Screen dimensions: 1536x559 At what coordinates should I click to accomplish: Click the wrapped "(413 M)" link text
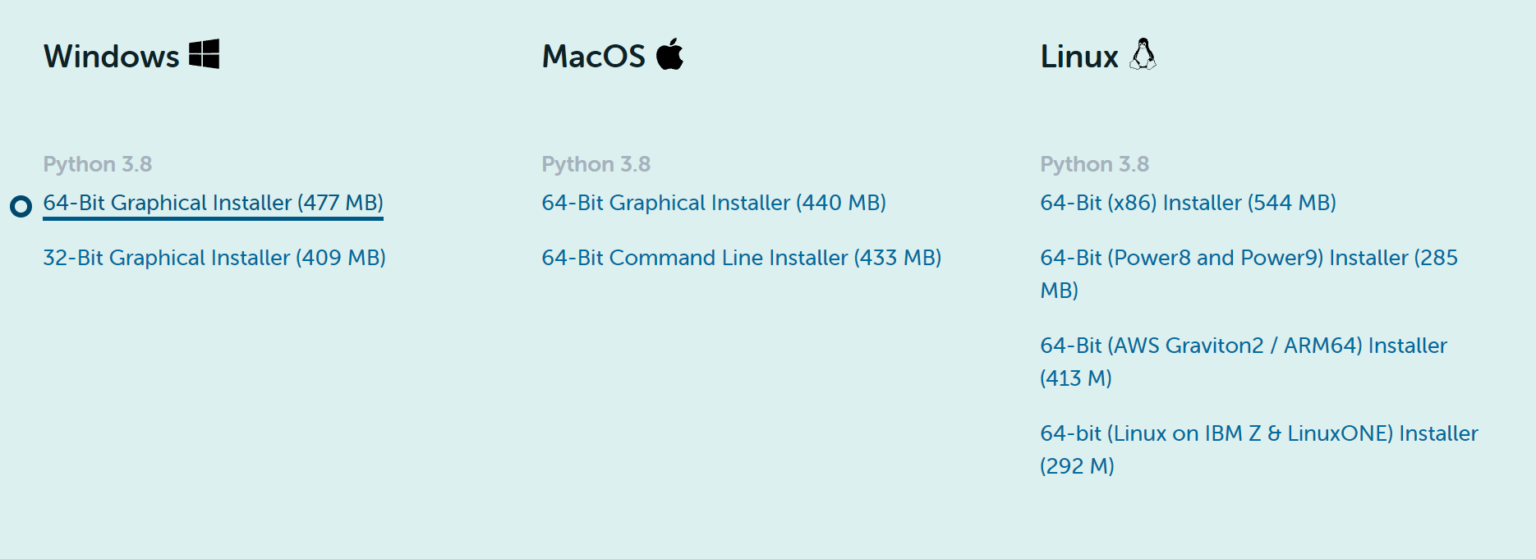[x=1075, y=379]
